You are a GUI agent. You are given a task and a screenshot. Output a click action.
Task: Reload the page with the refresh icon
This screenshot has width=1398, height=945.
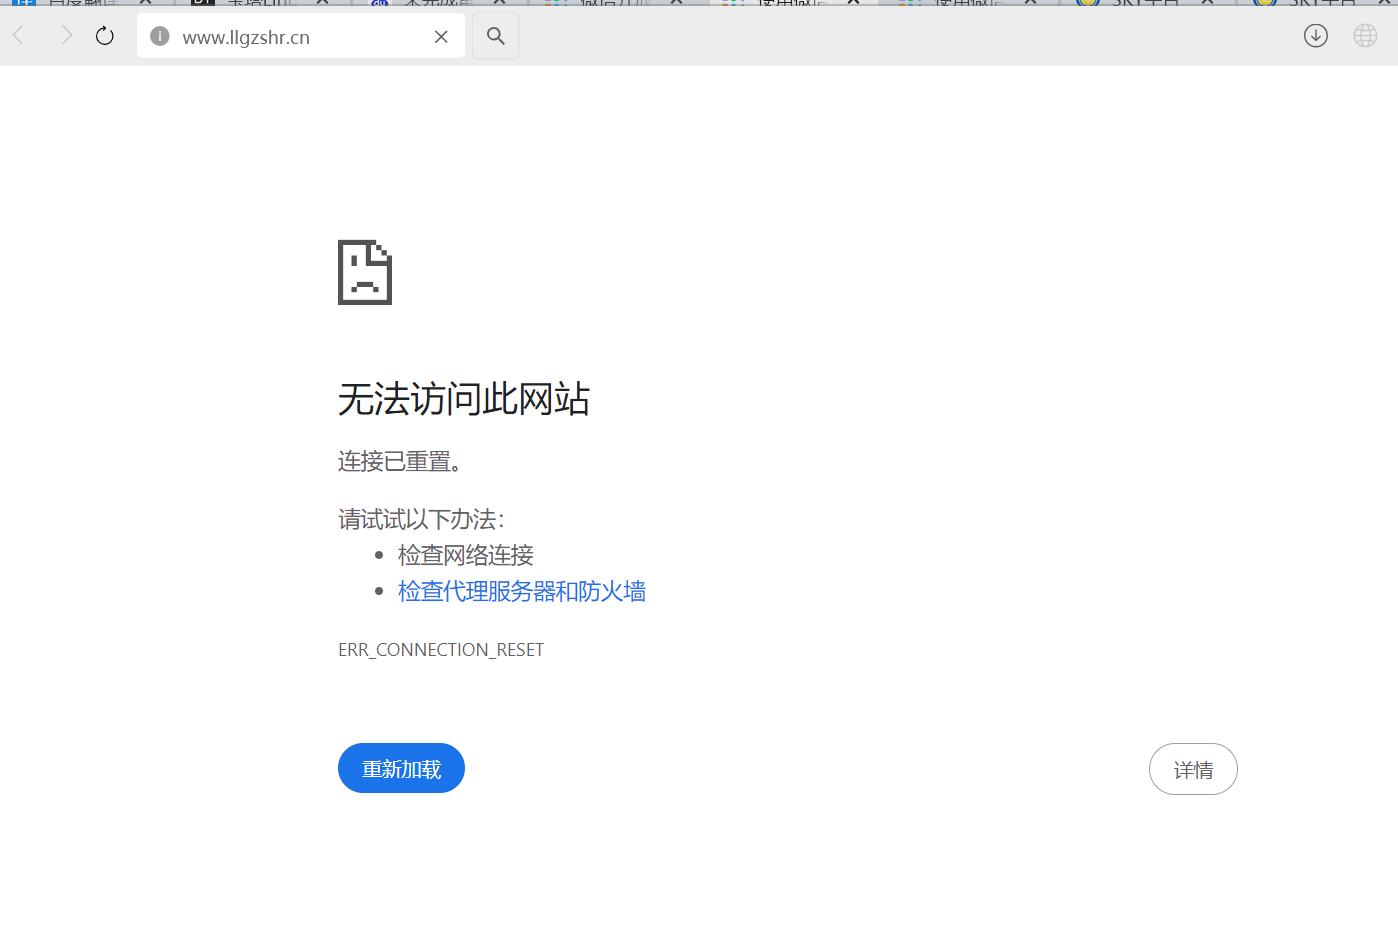(x=105, y=36)
